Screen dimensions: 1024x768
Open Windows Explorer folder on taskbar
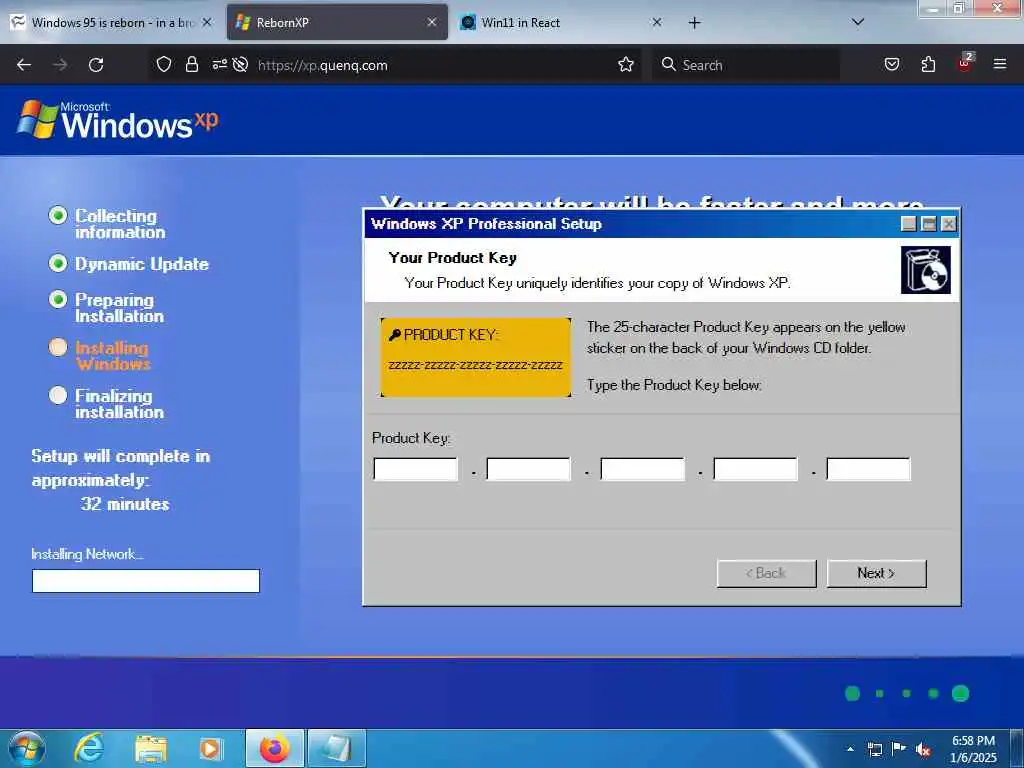pos(151,748)
